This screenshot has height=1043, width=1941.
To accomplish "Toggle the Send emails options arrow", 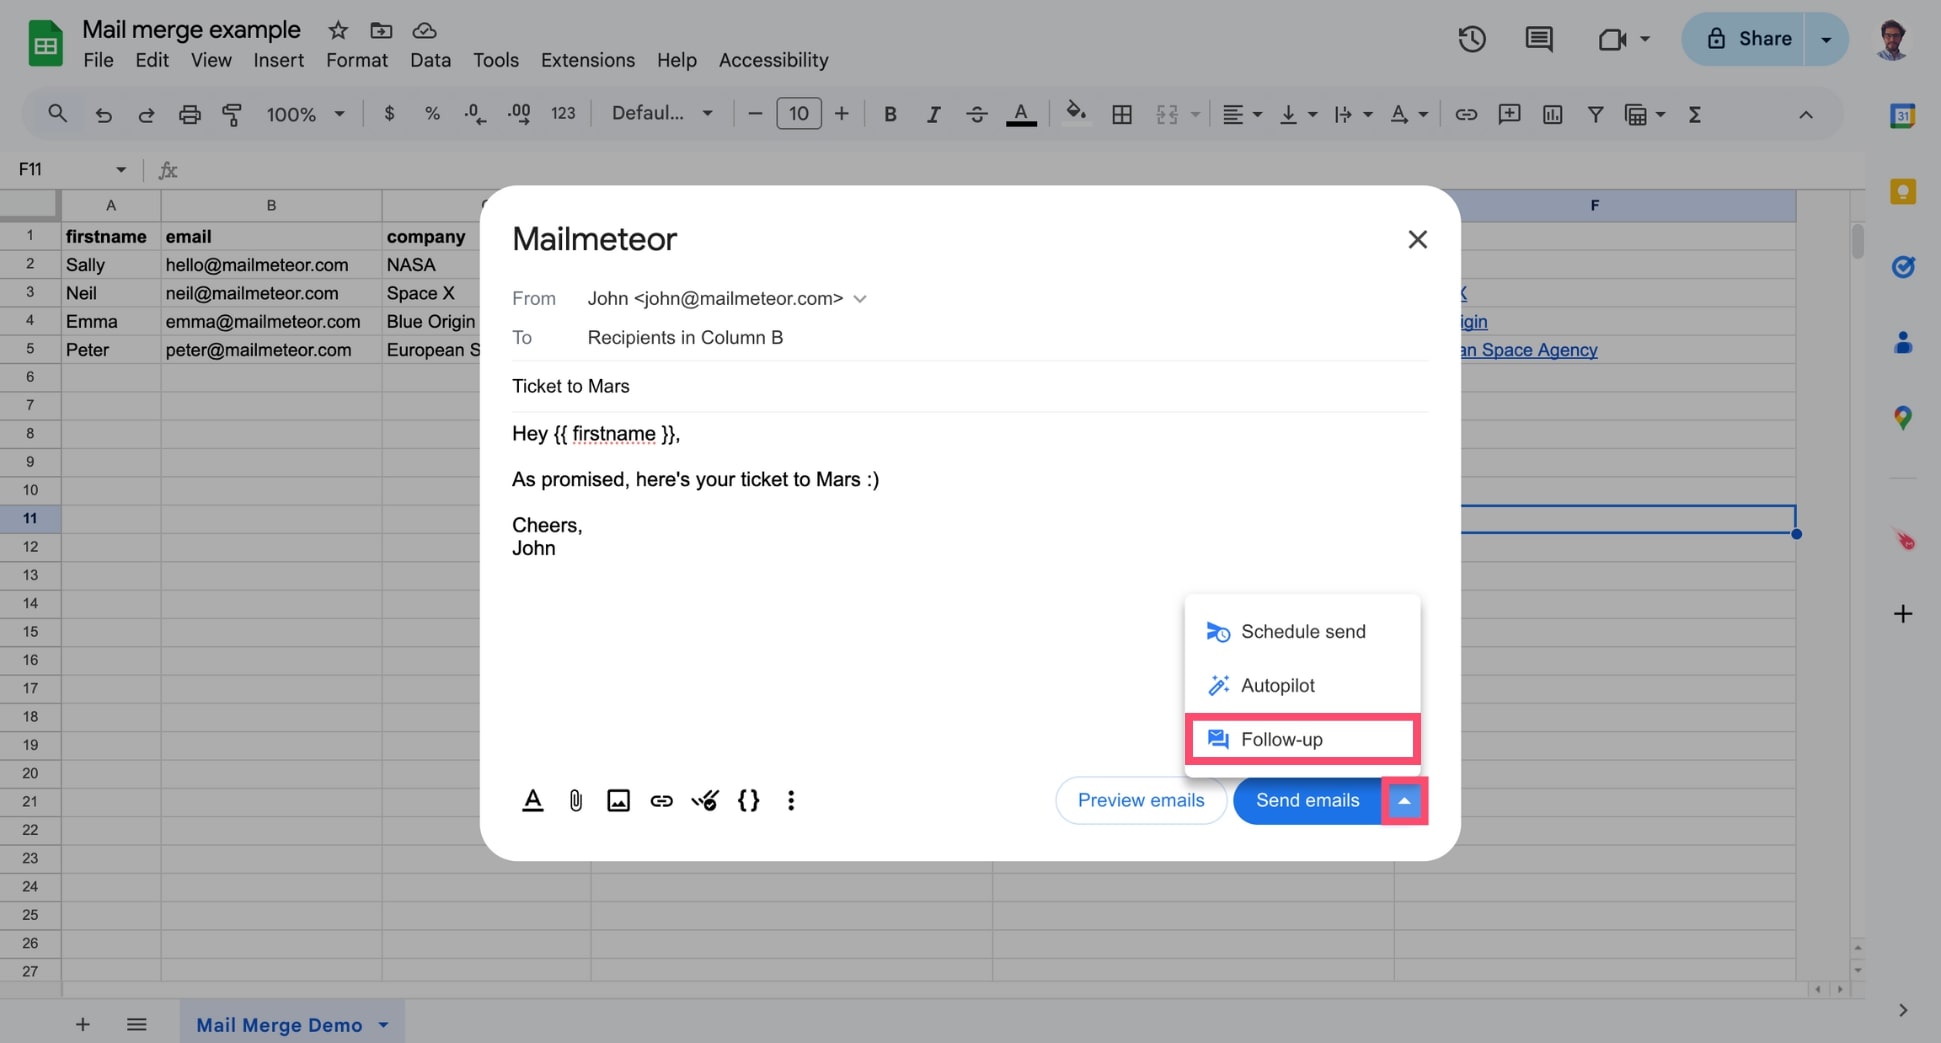I will (1404, 801).
